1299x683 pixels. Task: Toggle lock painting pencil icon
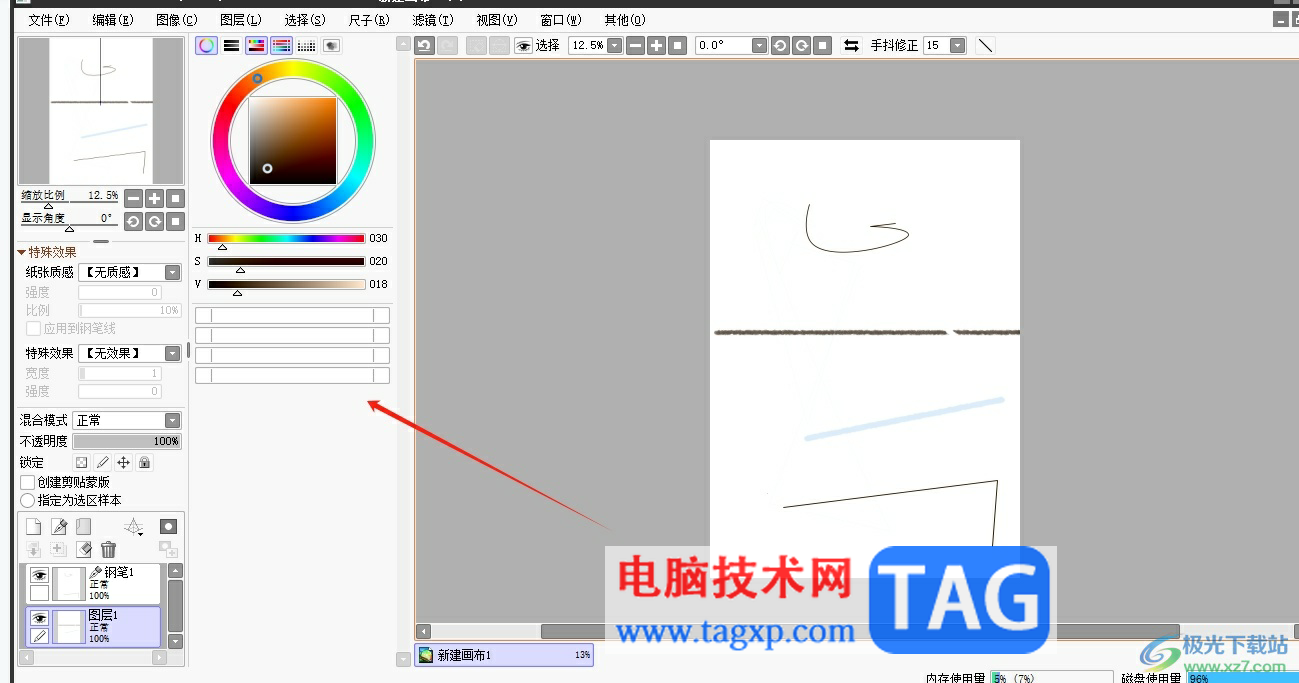102,463
